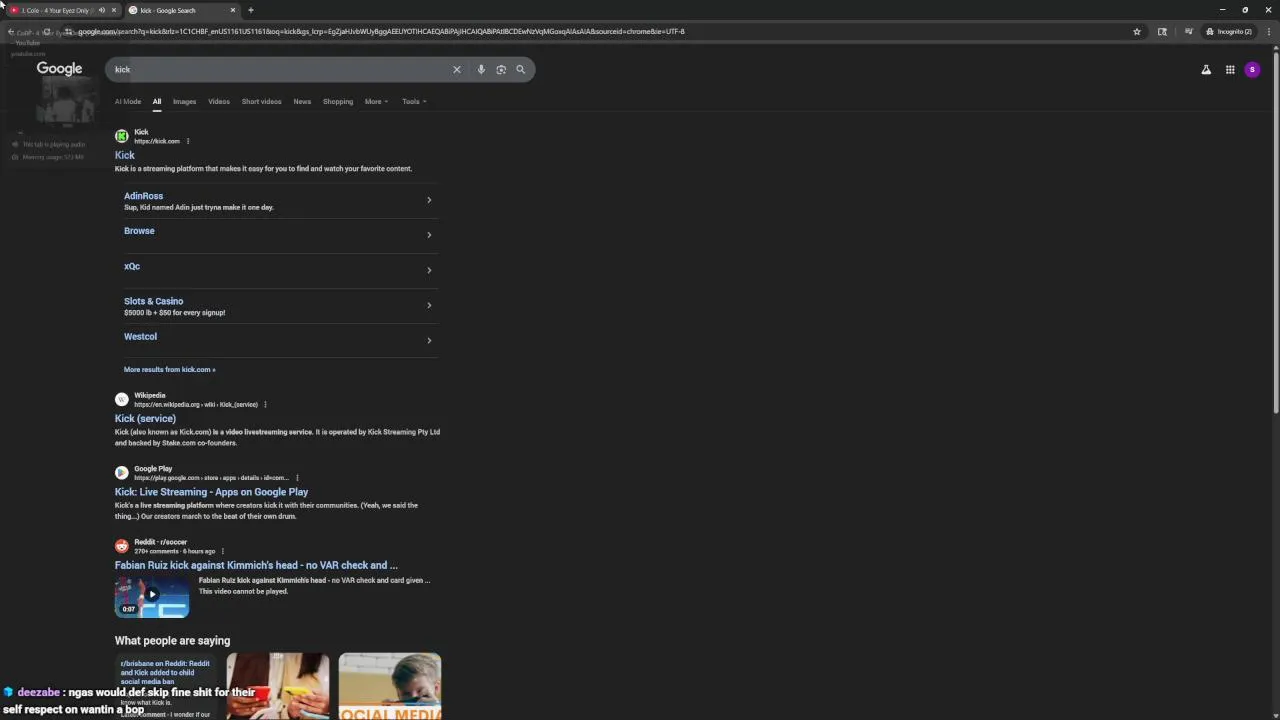Open the Slots & Casino sitelink
Screen dimensions: 1280x720
tap(153, 301)
